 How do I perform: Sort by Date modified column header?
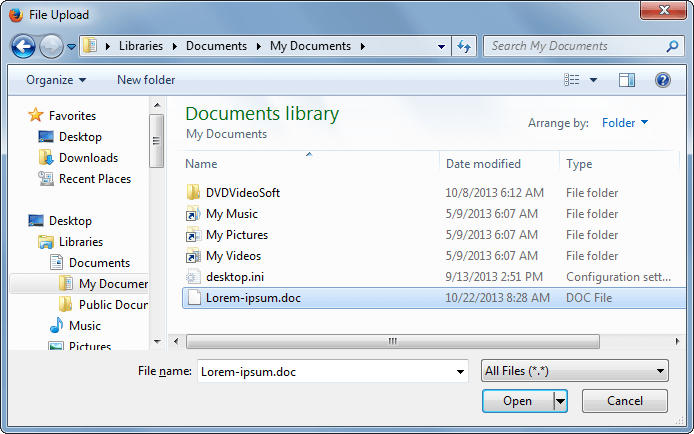click(x=483, y=164)
